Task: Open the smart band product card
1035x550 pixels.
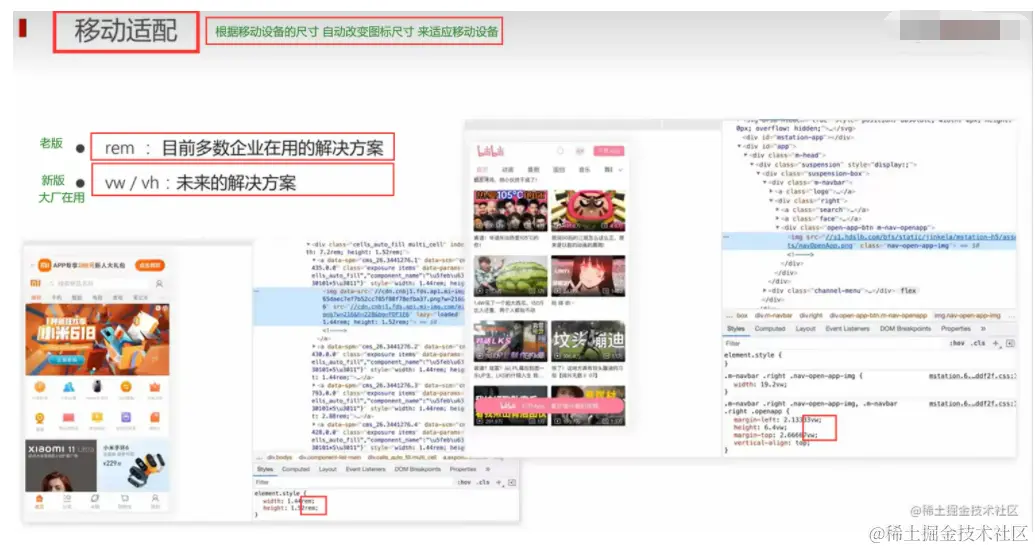Action: click(134, 465)
